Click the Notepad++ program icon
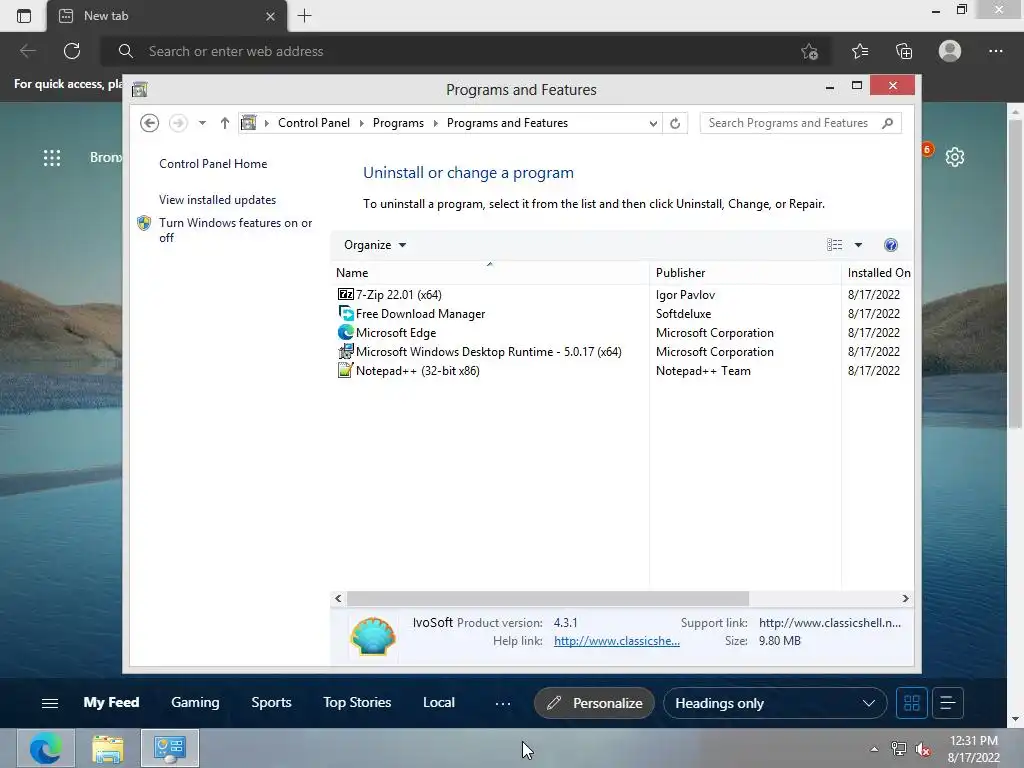This screenshot has width=1024, height=768. (x=345, y=370)
